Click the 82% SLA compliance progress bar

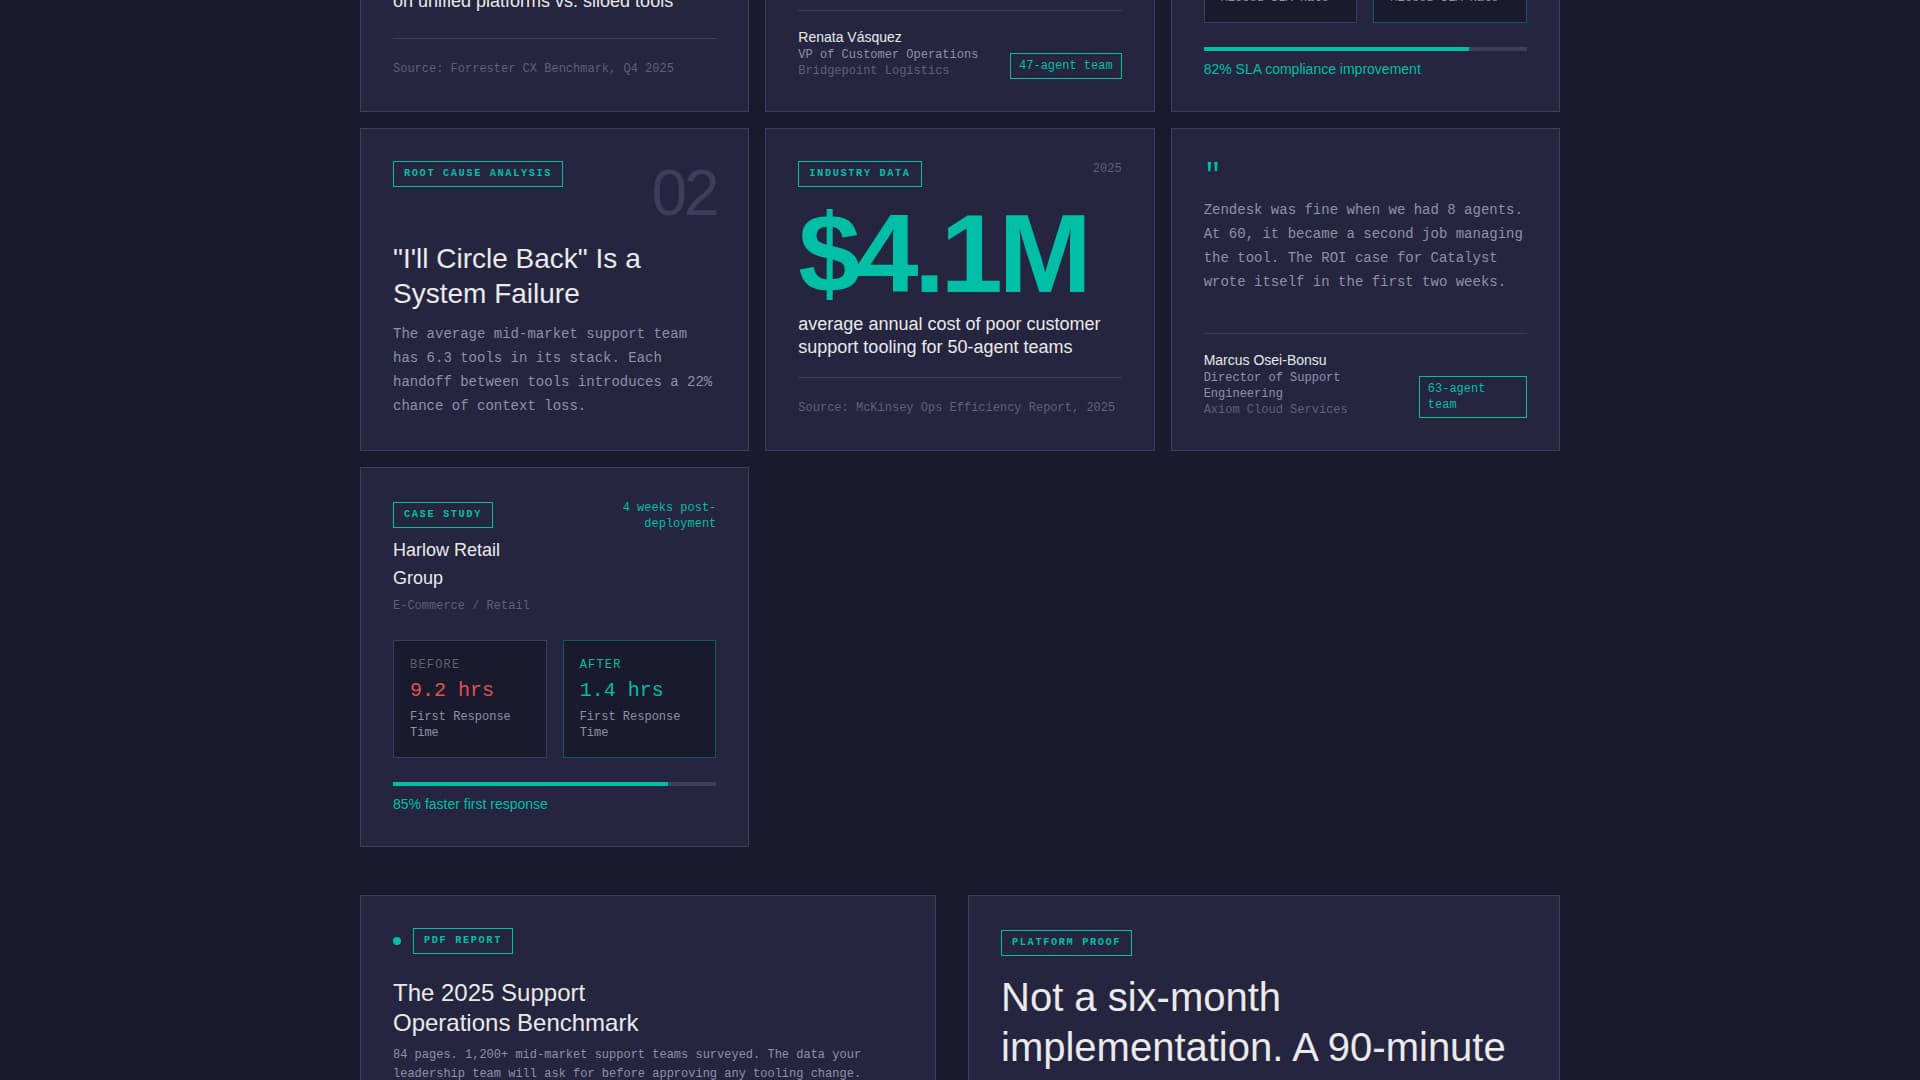tap(1365, 49)
